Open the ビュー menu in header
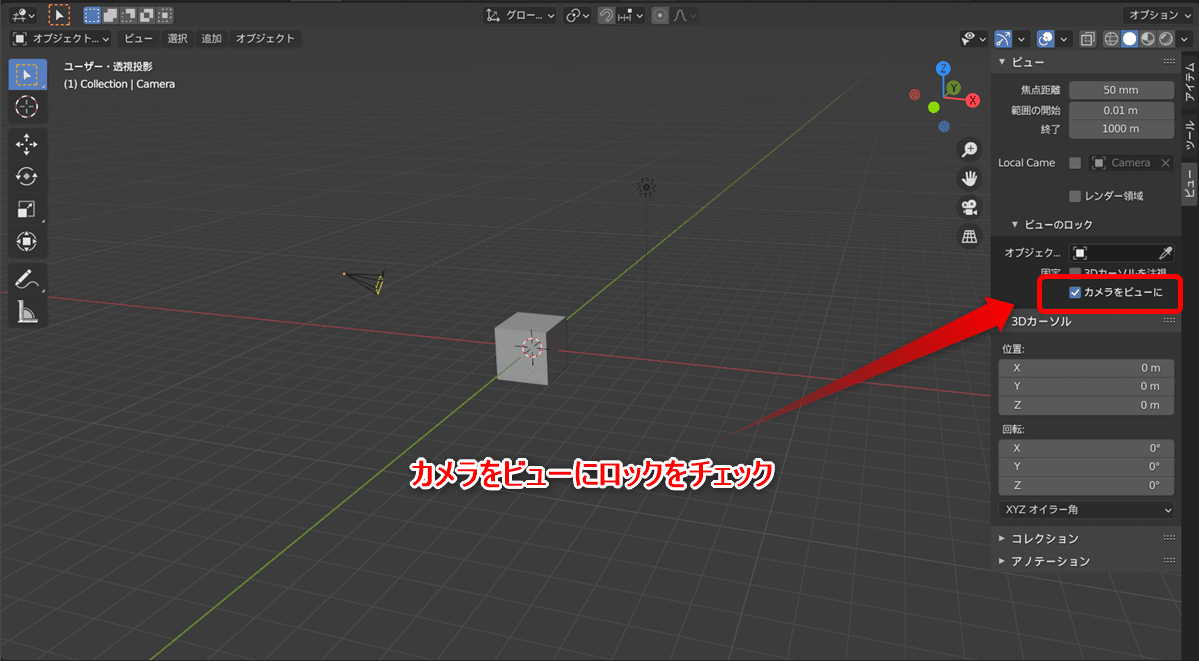 (138, 38)
